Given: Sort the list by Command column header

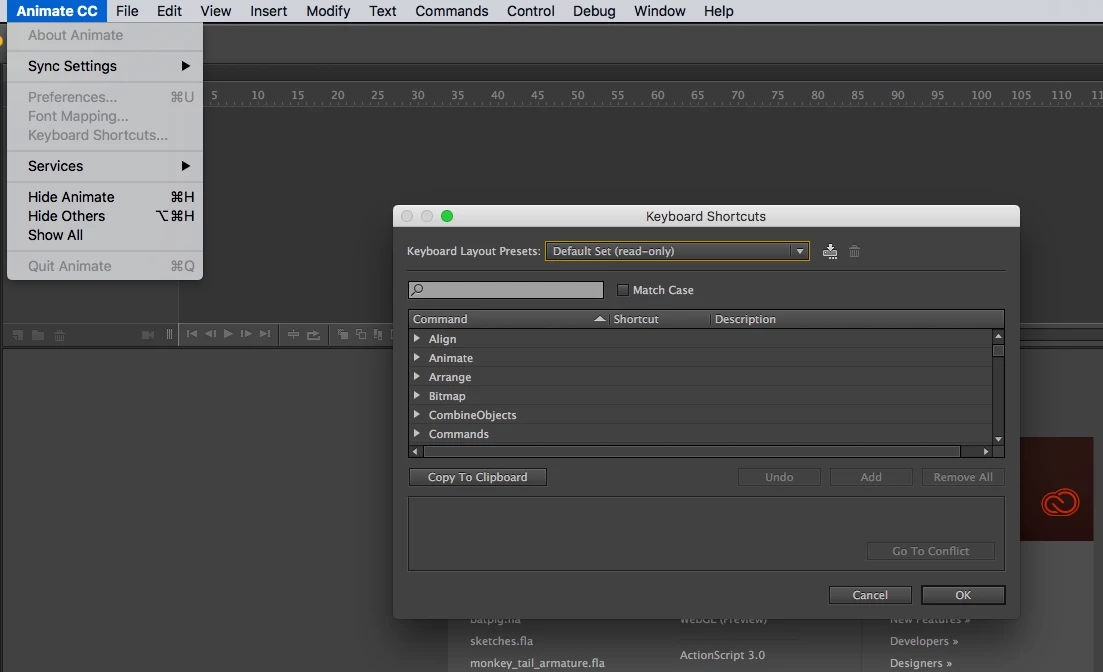Looking at the screenshot, I should (x=509, y=319).
